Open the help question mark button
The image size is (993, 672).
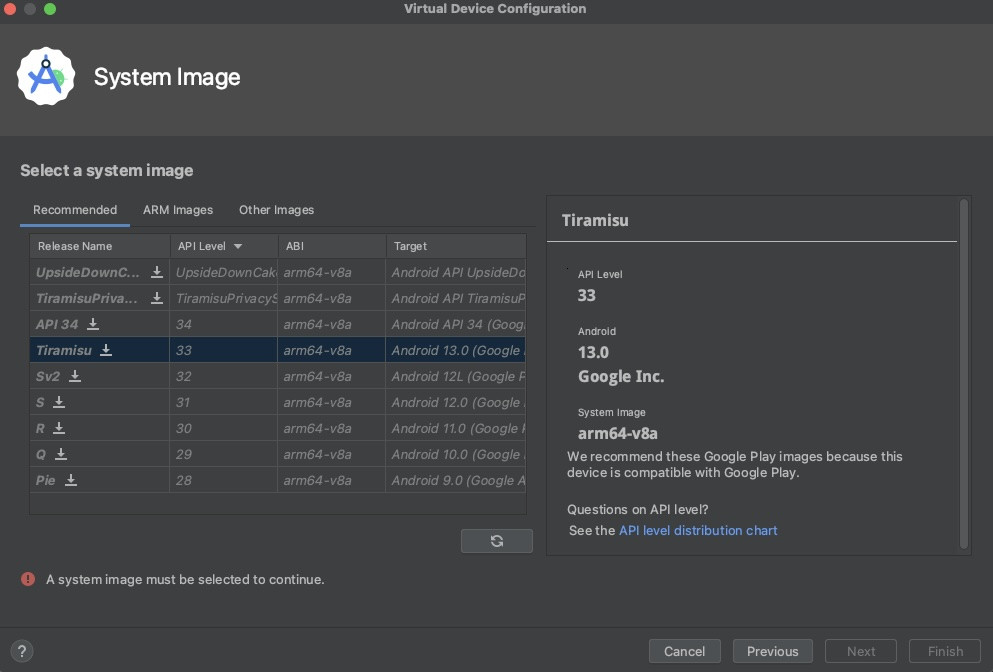tap(22, 651)
